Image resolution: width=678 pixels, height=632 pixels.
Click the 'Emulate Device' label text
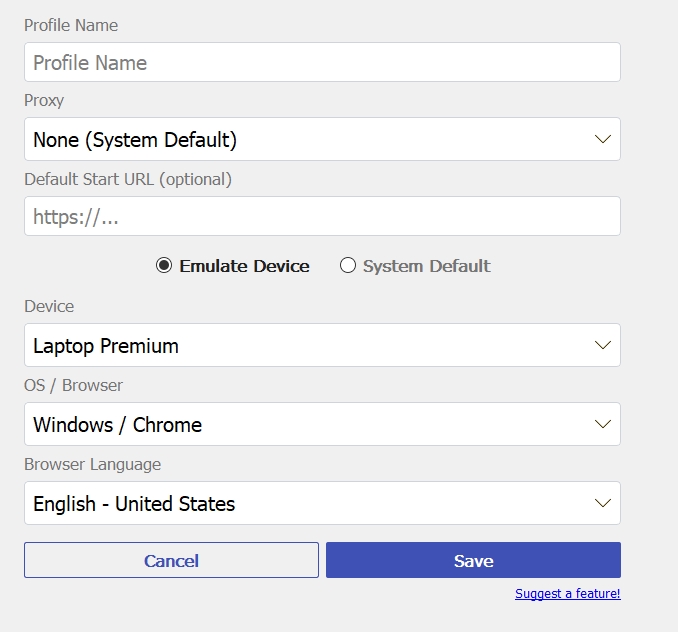[245, 266]
